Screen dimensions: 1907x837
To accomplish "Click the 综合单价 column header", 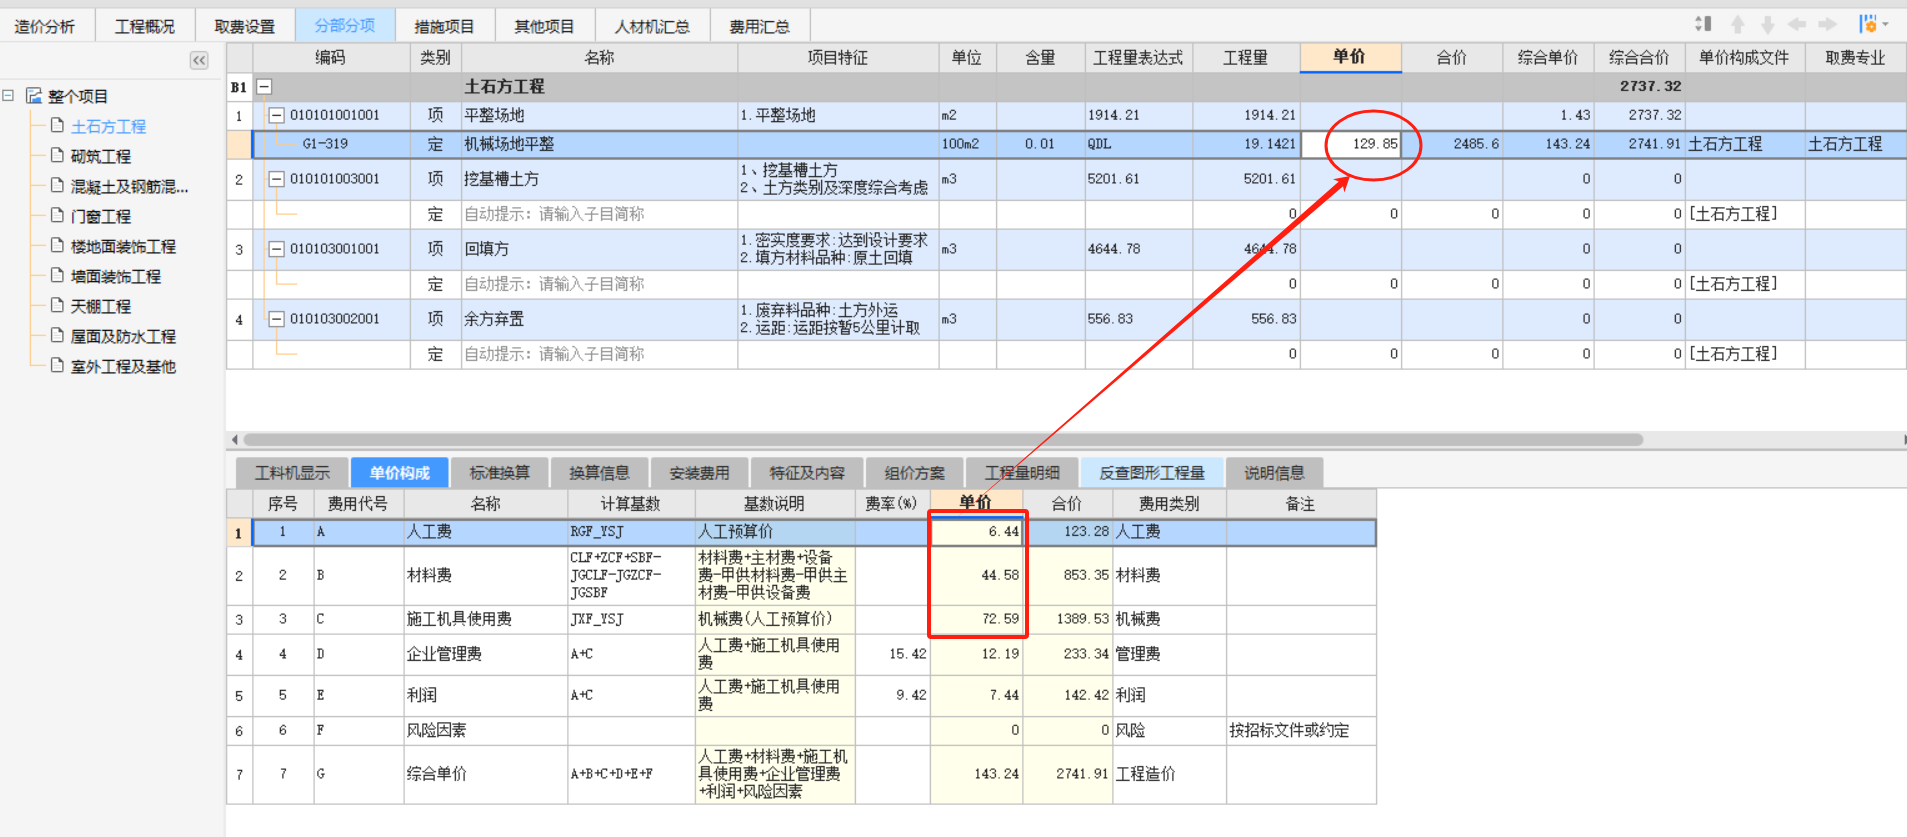I will tap(1548, 58).
